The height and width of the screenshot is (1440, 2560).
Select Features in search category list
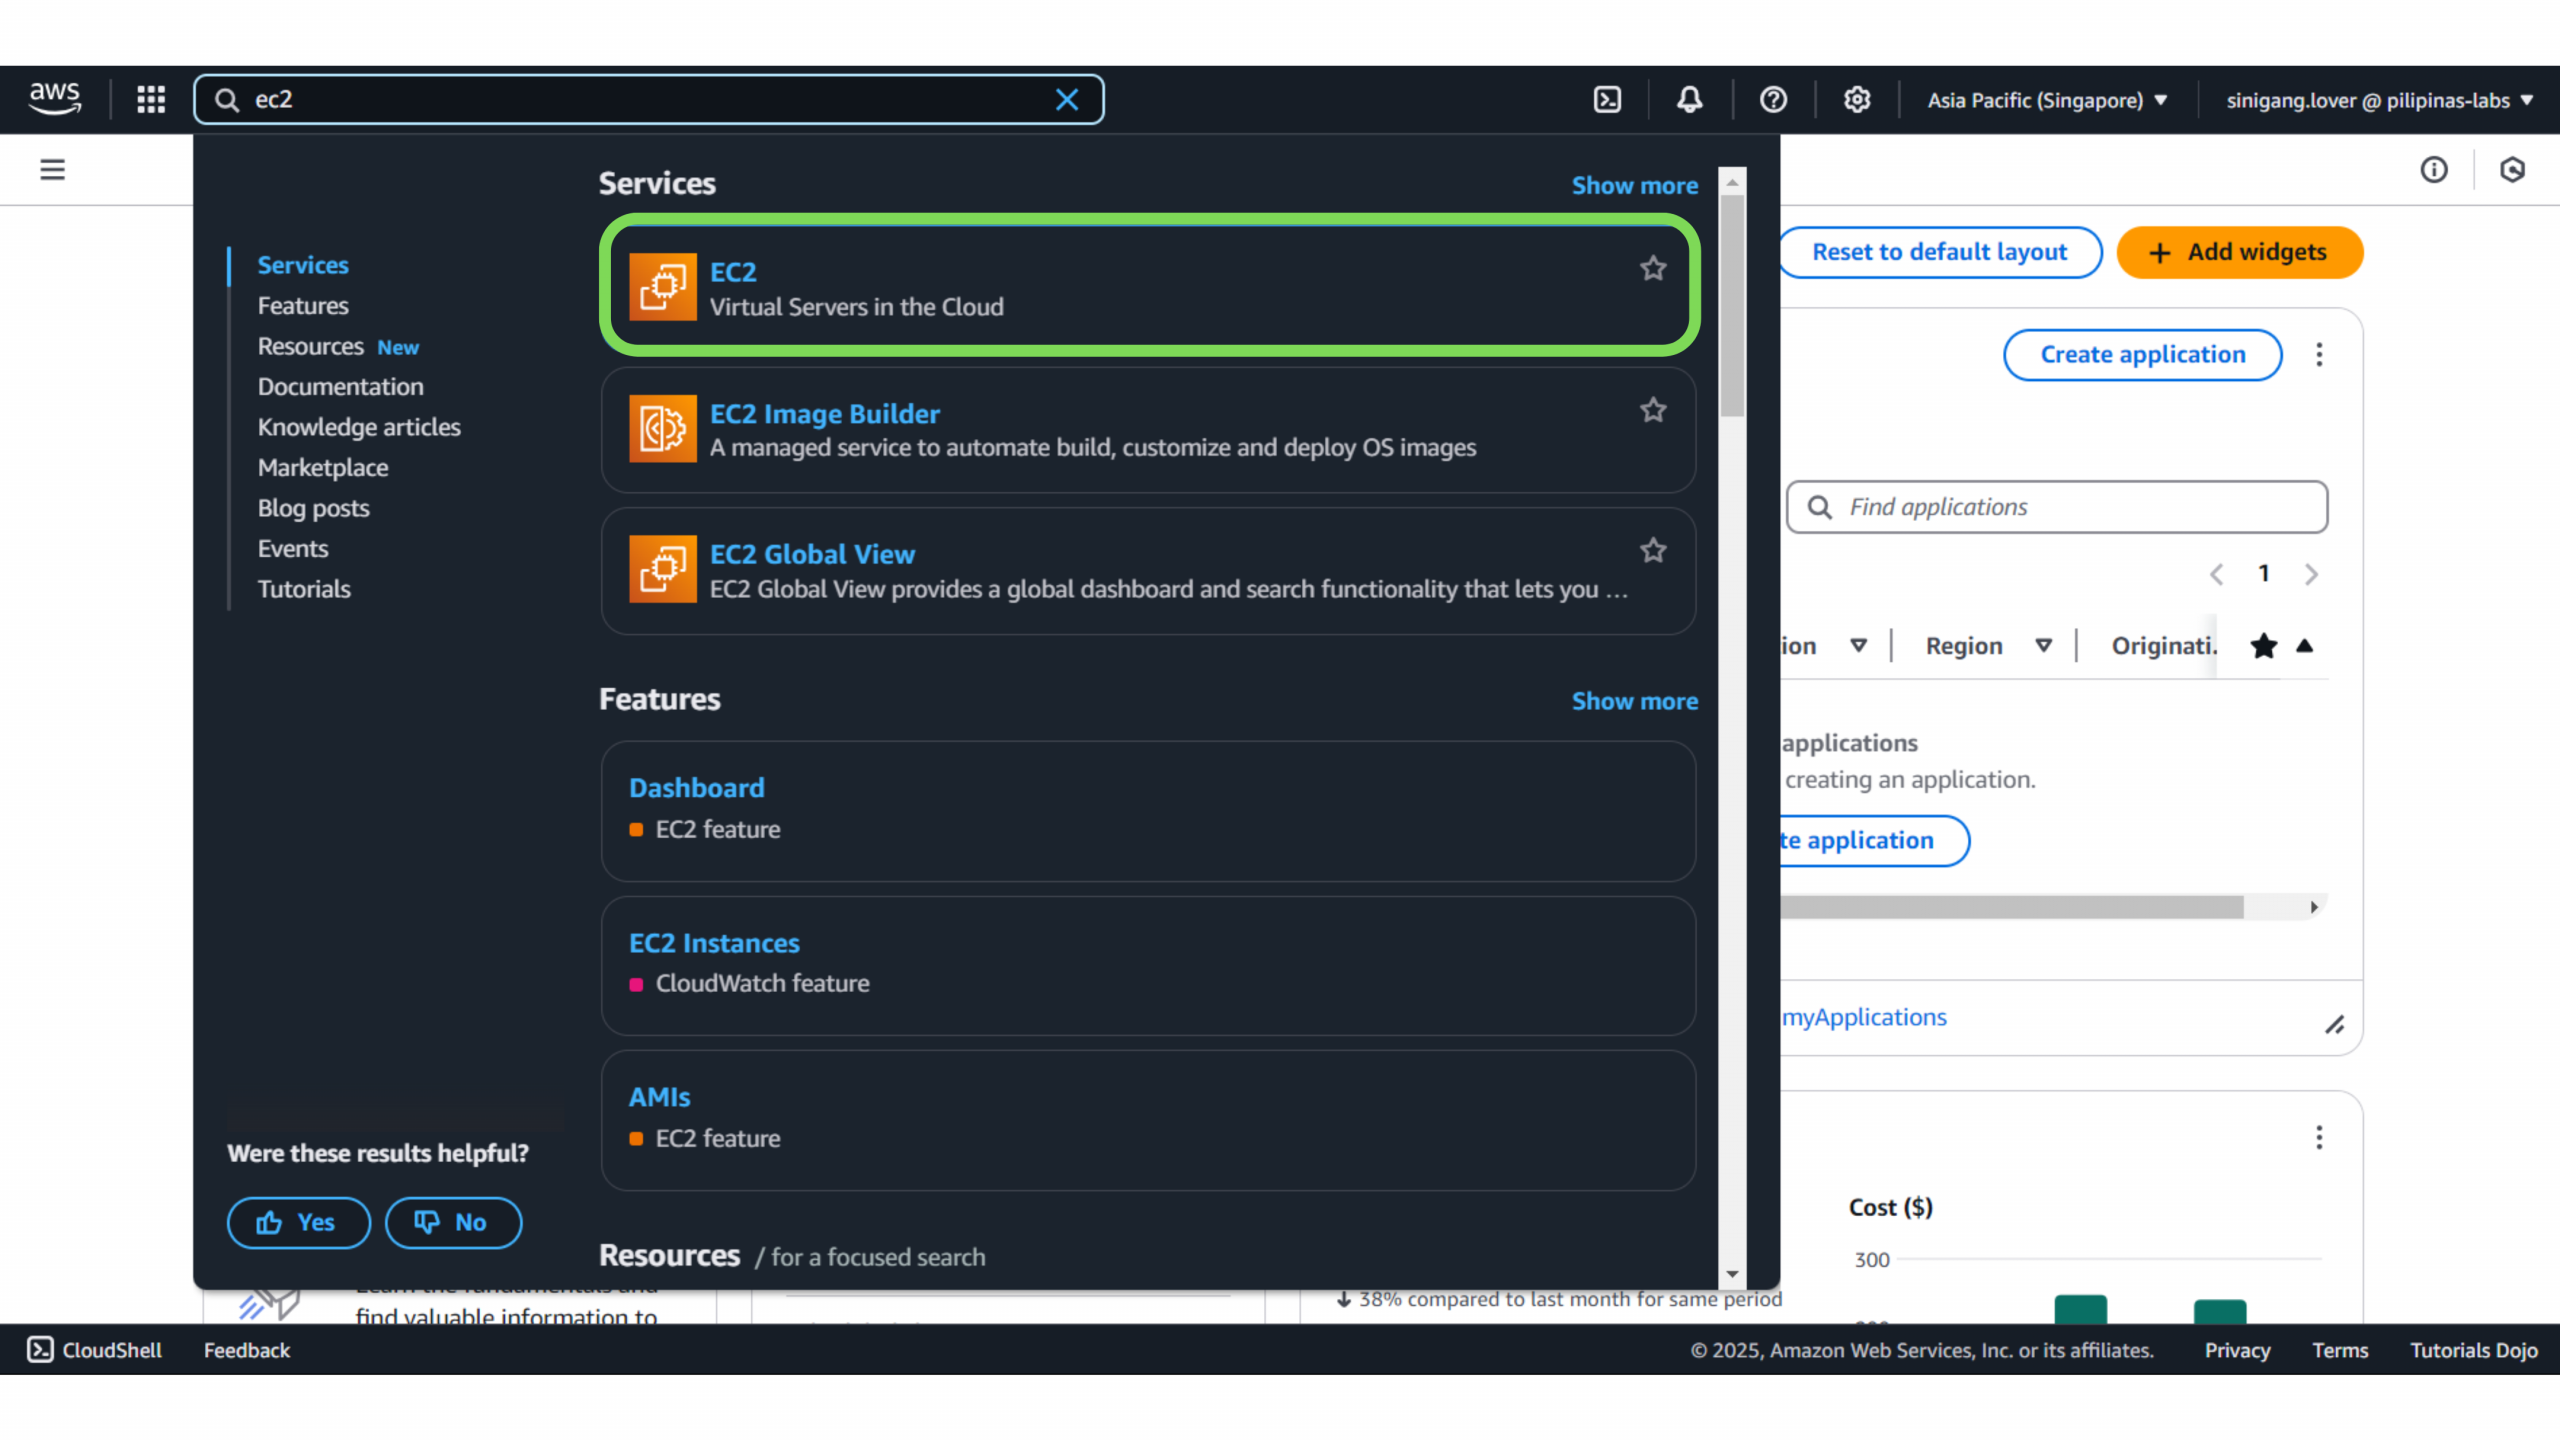(x=303, y=306)
